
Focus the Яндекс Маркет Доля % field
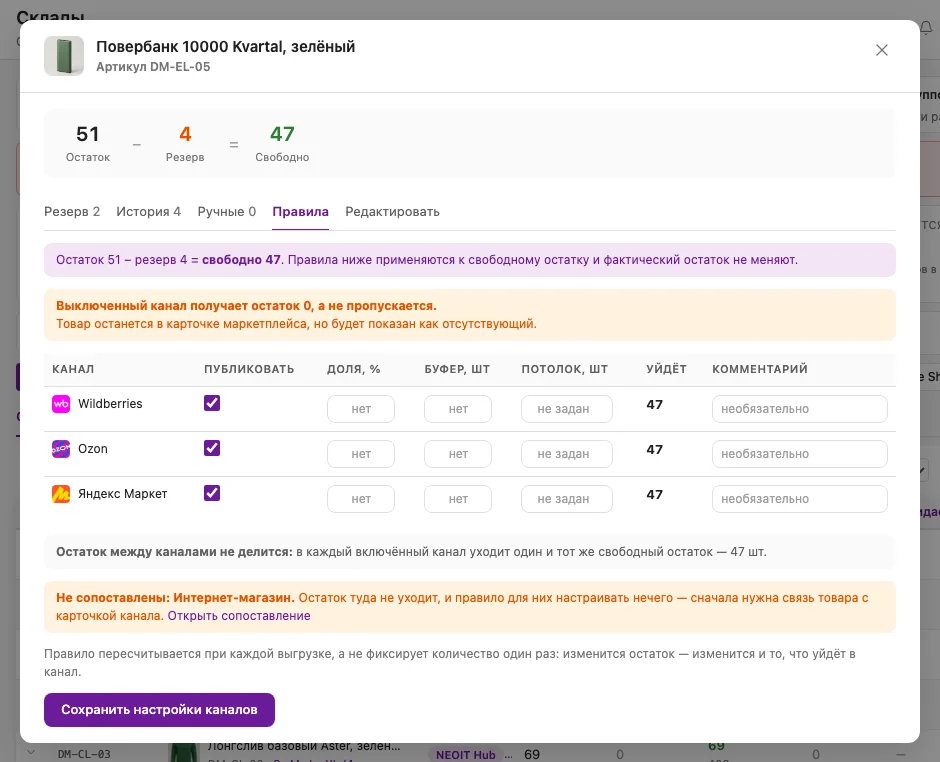click(x=361, y=499)
